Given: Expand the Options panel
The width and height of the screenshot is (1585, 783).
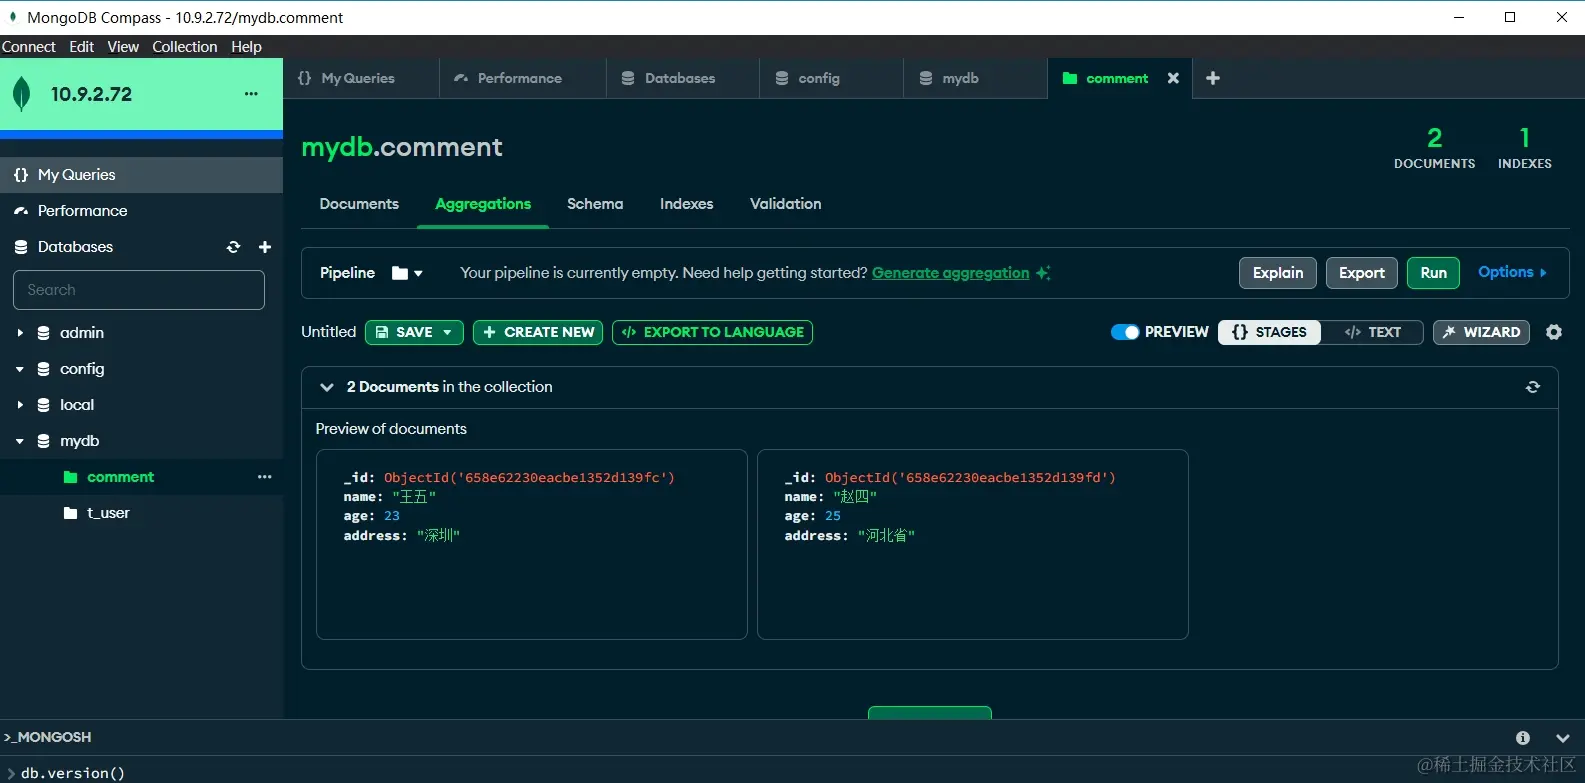Looking at the screenshot, I should 1512,272.
